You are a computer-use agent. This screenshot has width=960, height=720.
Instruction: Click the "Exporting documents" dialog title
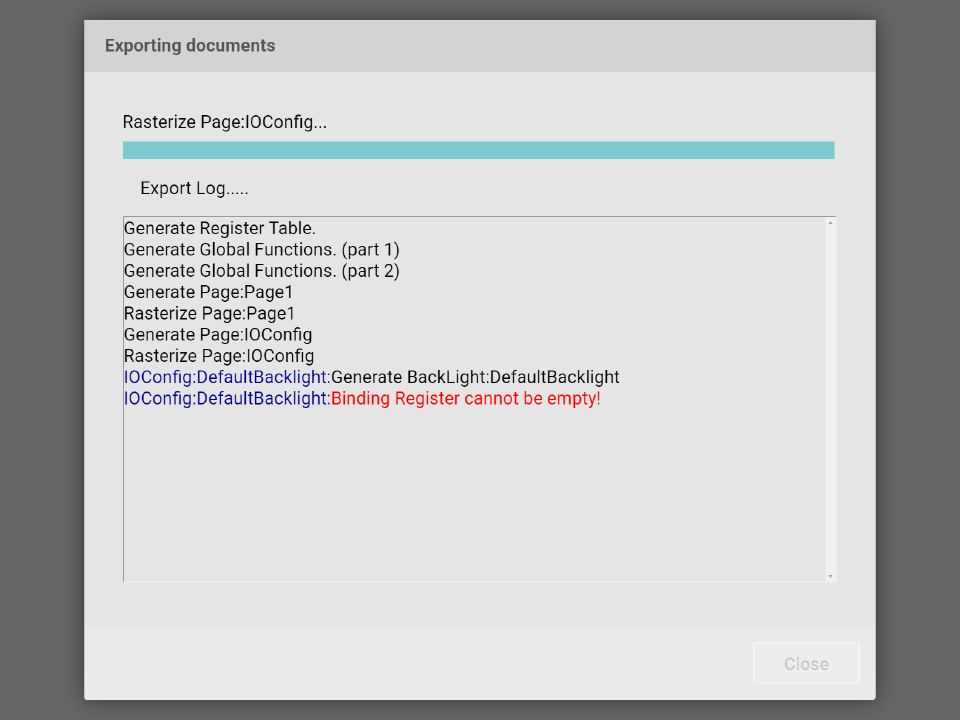click(190, 46)
